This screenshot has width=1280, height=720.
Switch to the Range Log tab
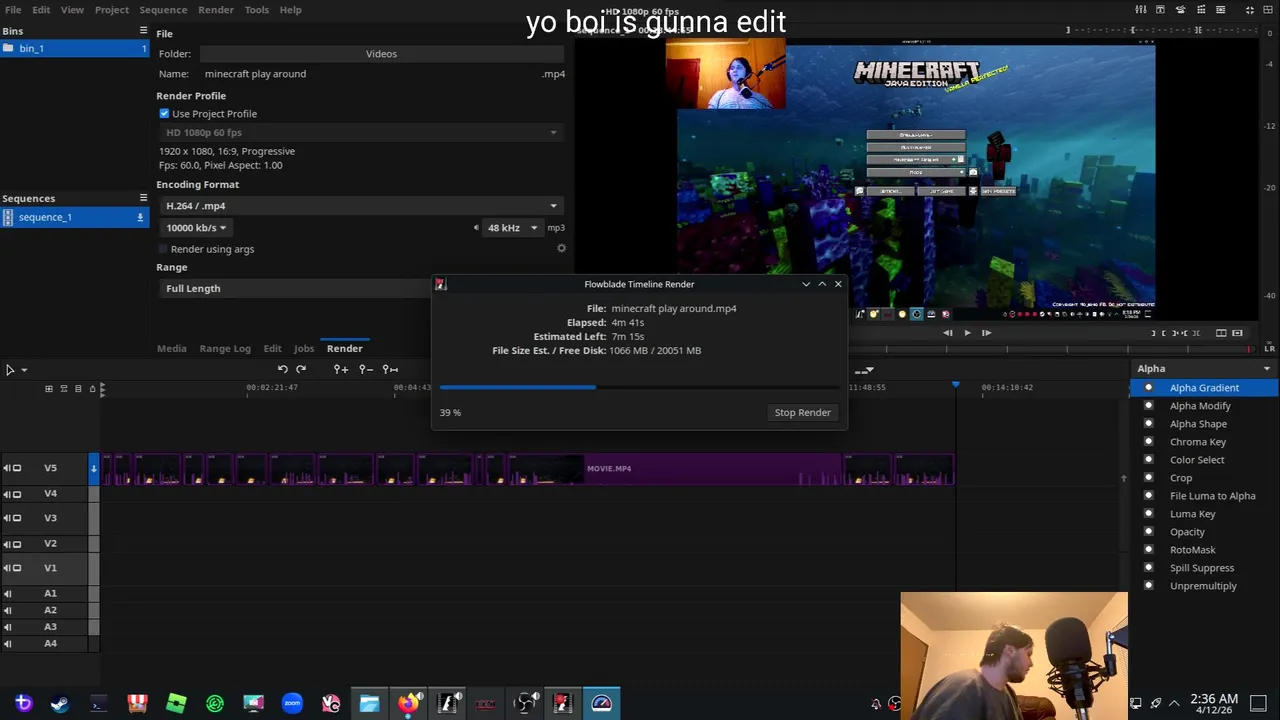(x=225, y=348)
